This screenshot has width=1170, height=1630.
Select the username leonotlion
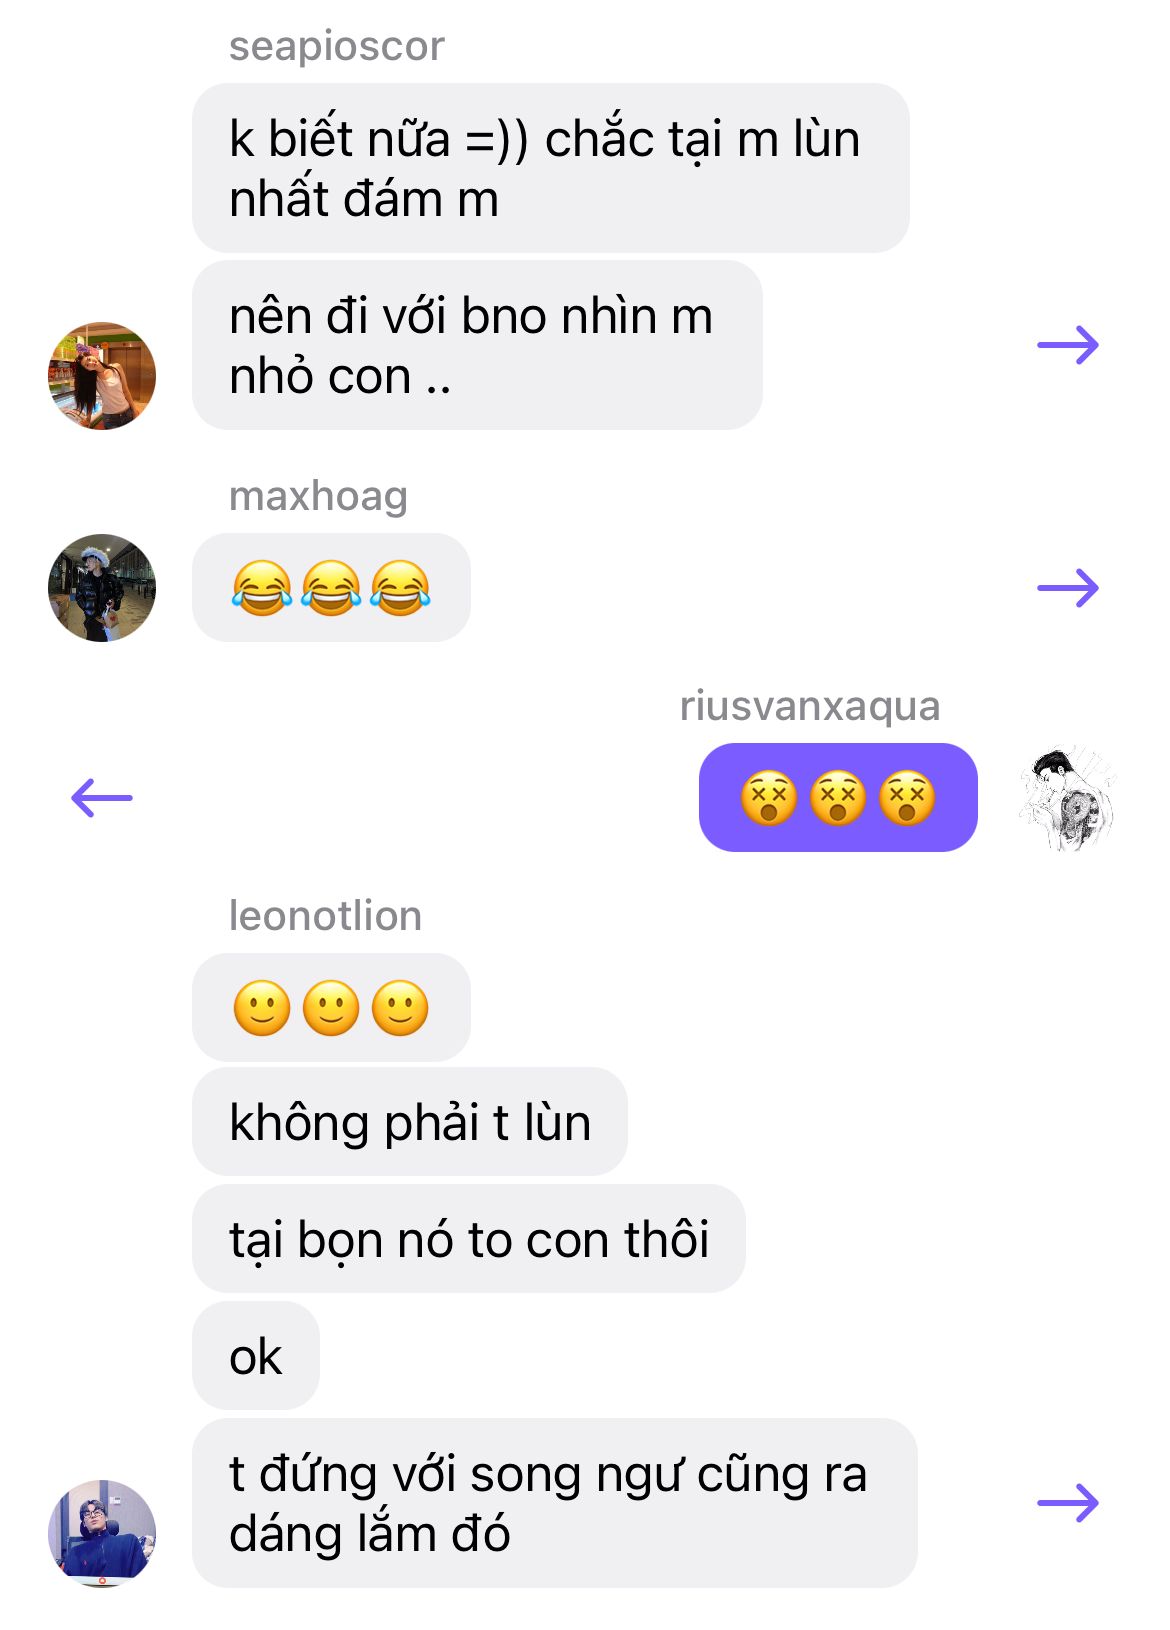pos(325,916)
